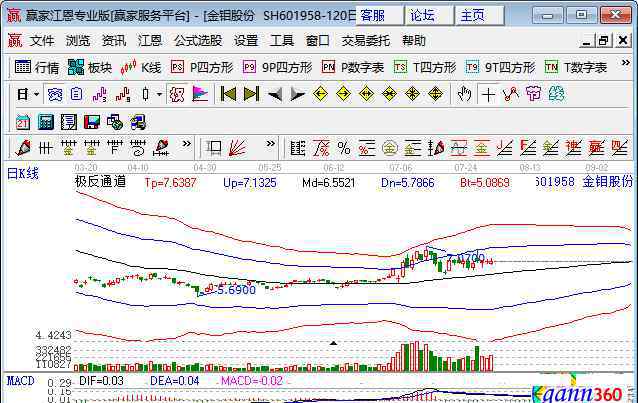Open the 公式选股 menu
Screen dimensions: 638x403
tap(198, 41)
